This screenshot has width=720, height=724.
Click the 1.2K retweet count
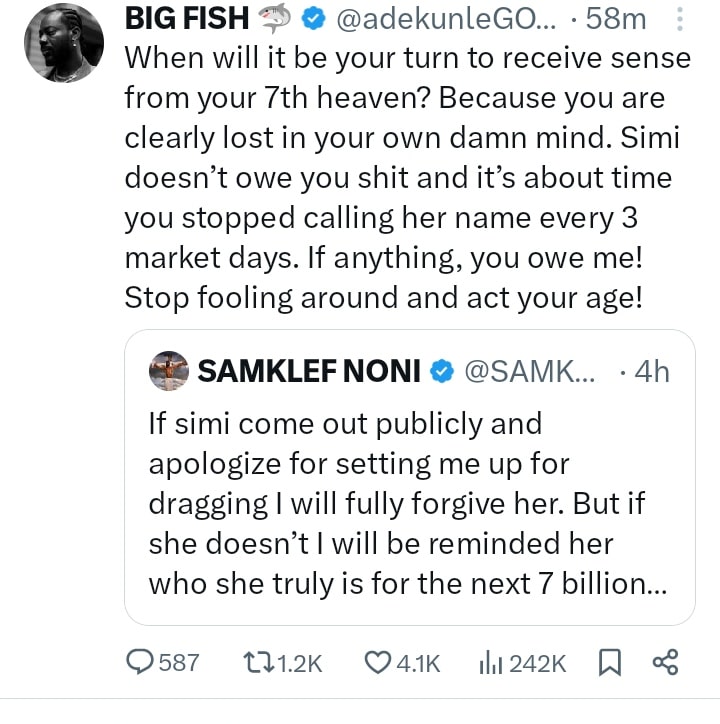pyautogui.click(x=298, y=662)
